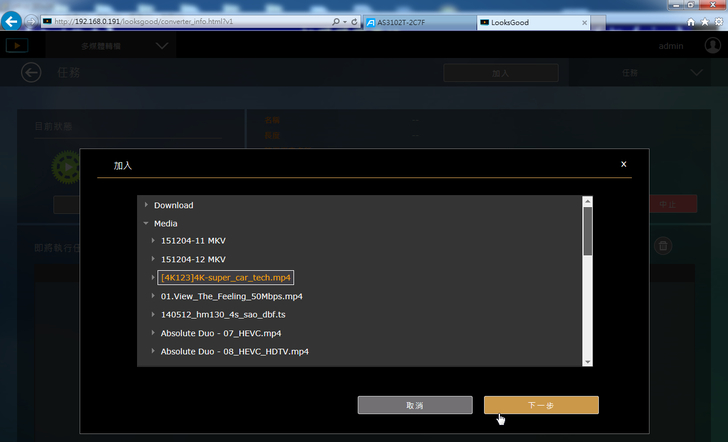
Task: Open browser tools gear icon
Action: click(x=719, y=22)
